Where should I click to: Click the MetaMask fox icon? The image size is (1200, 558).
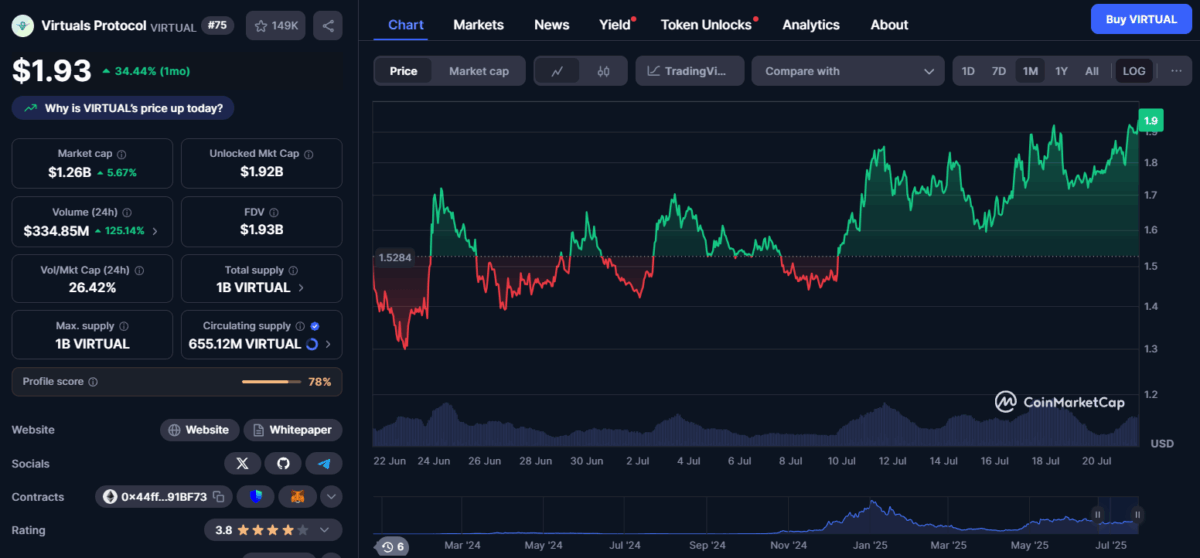297,496
